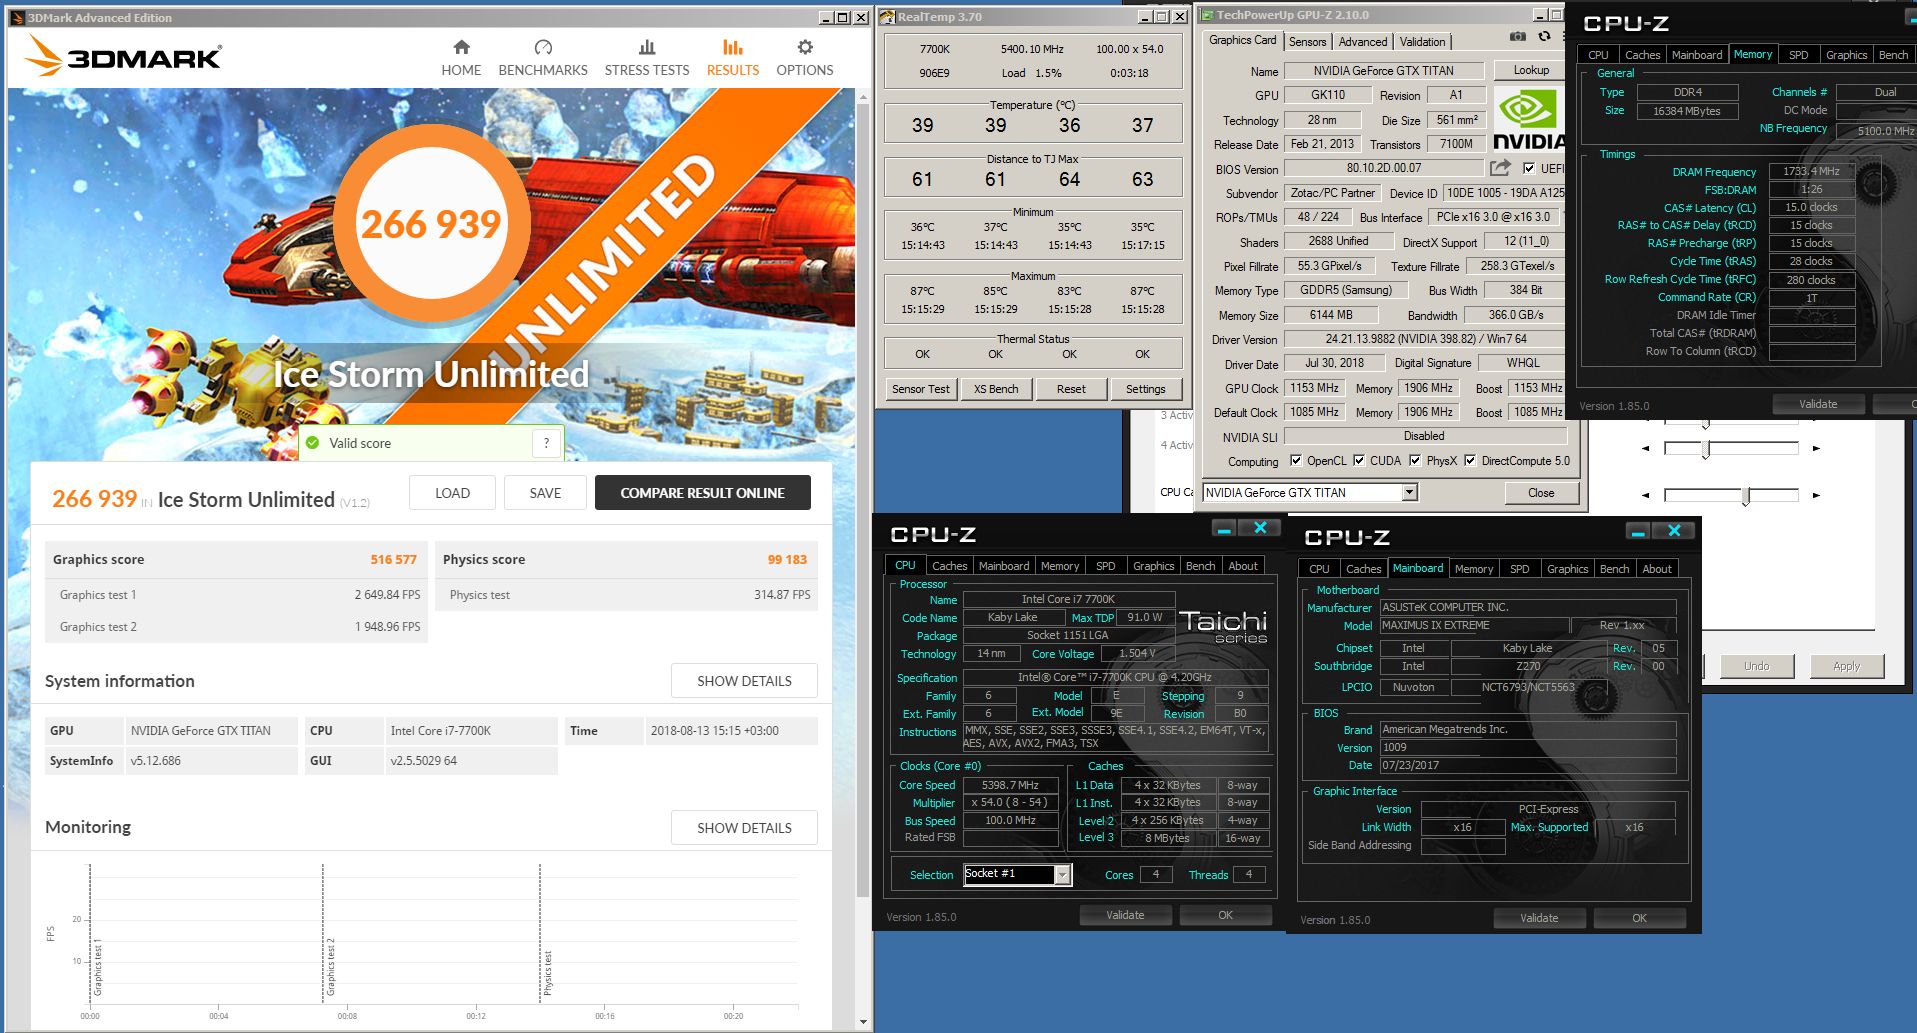Click the Apply button in background window
This screenshot has height=1033, width=1917.
(x=1846, y=666)
